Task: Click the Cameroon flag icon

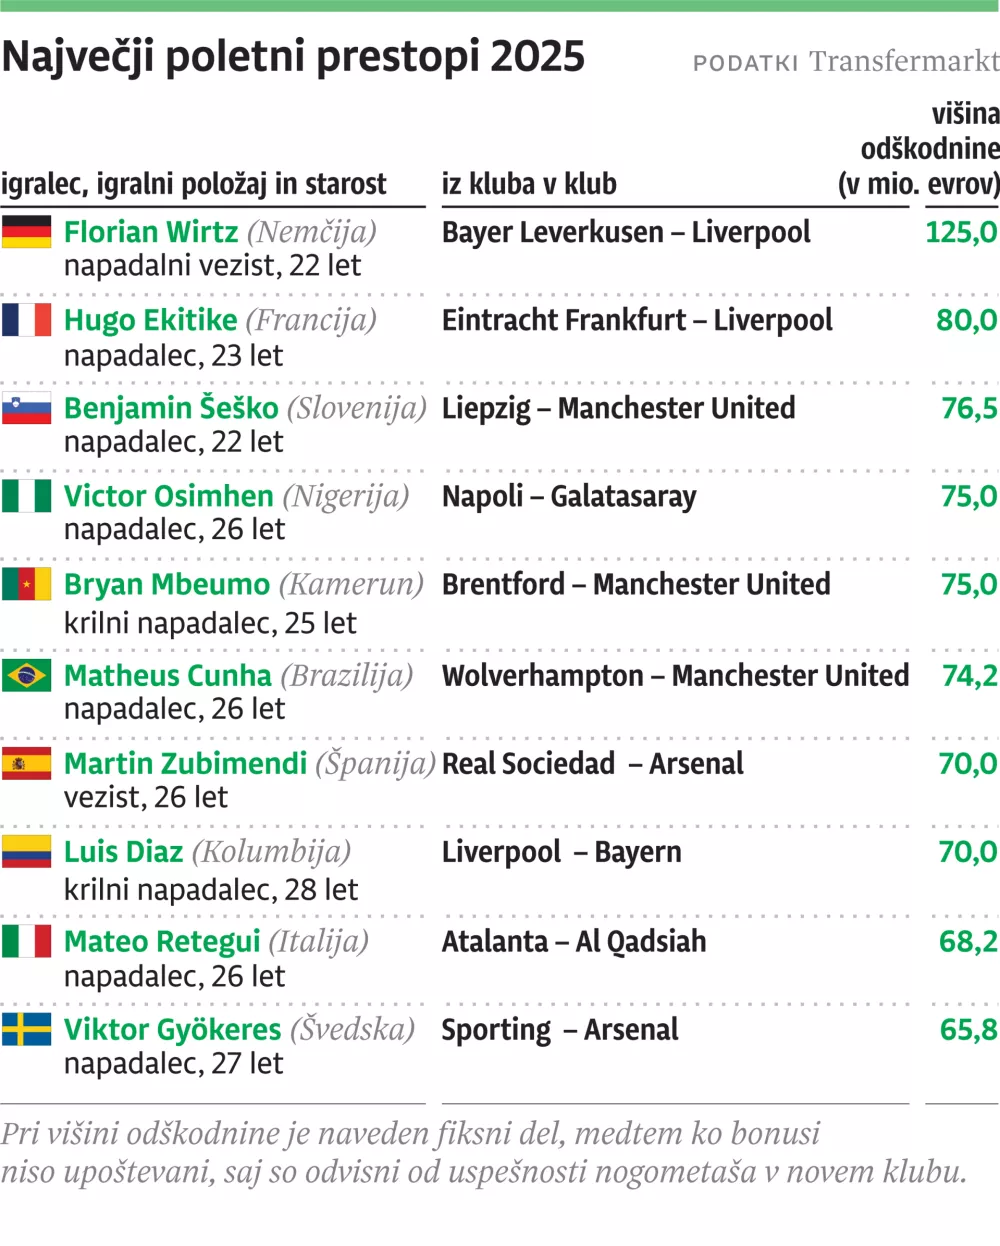Action: pos(26,584)
